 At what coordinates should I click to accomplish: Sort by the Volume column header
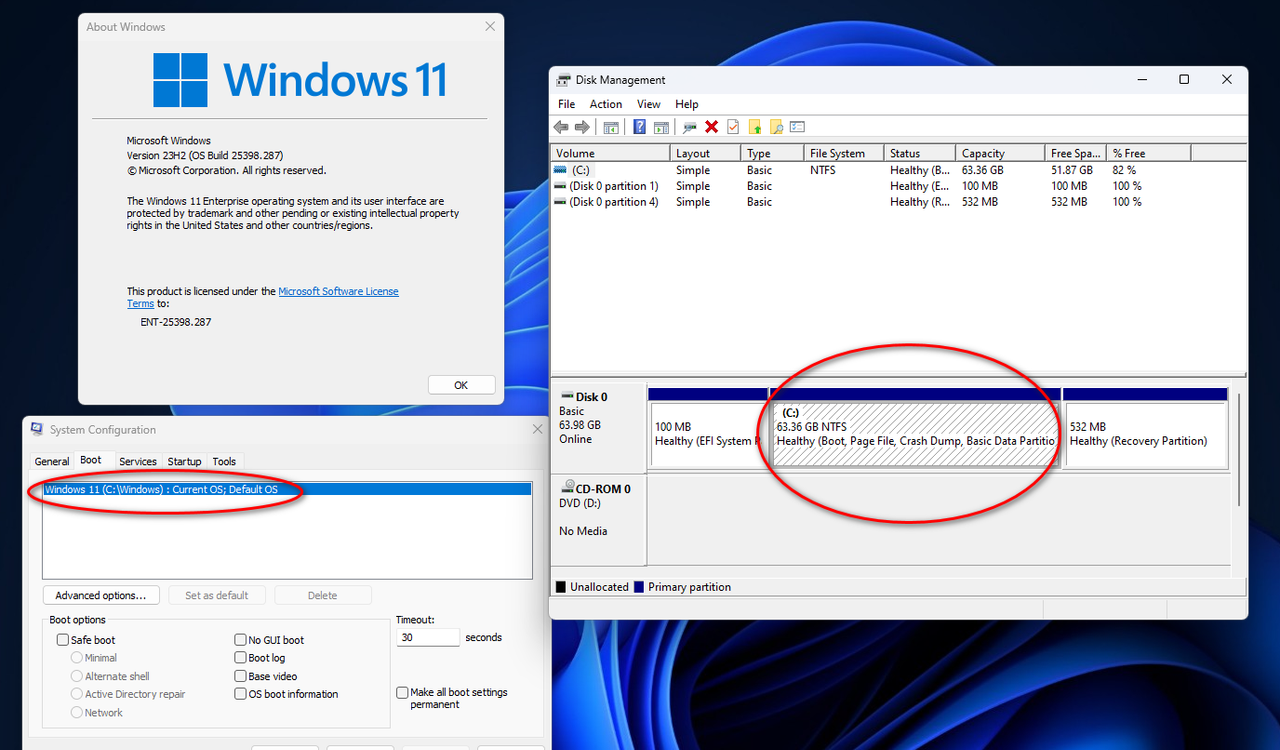click(610, 153)
